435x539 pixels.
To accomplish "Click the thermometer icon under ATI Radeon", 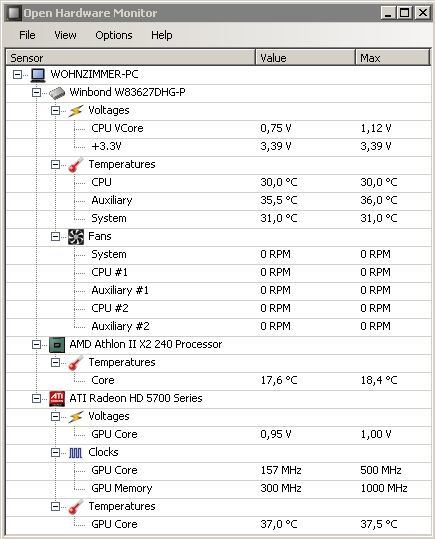I will coord(76,507).
